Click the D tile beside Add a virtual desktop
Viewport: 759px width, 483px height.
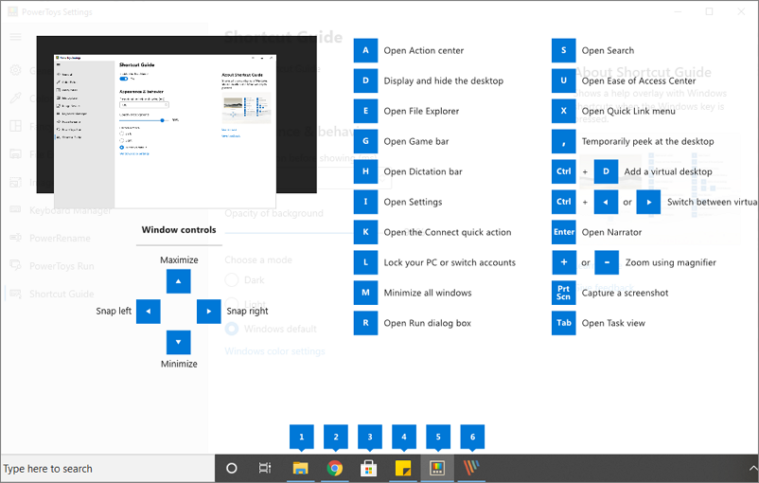pyautogui.click(x=606, y=171)
